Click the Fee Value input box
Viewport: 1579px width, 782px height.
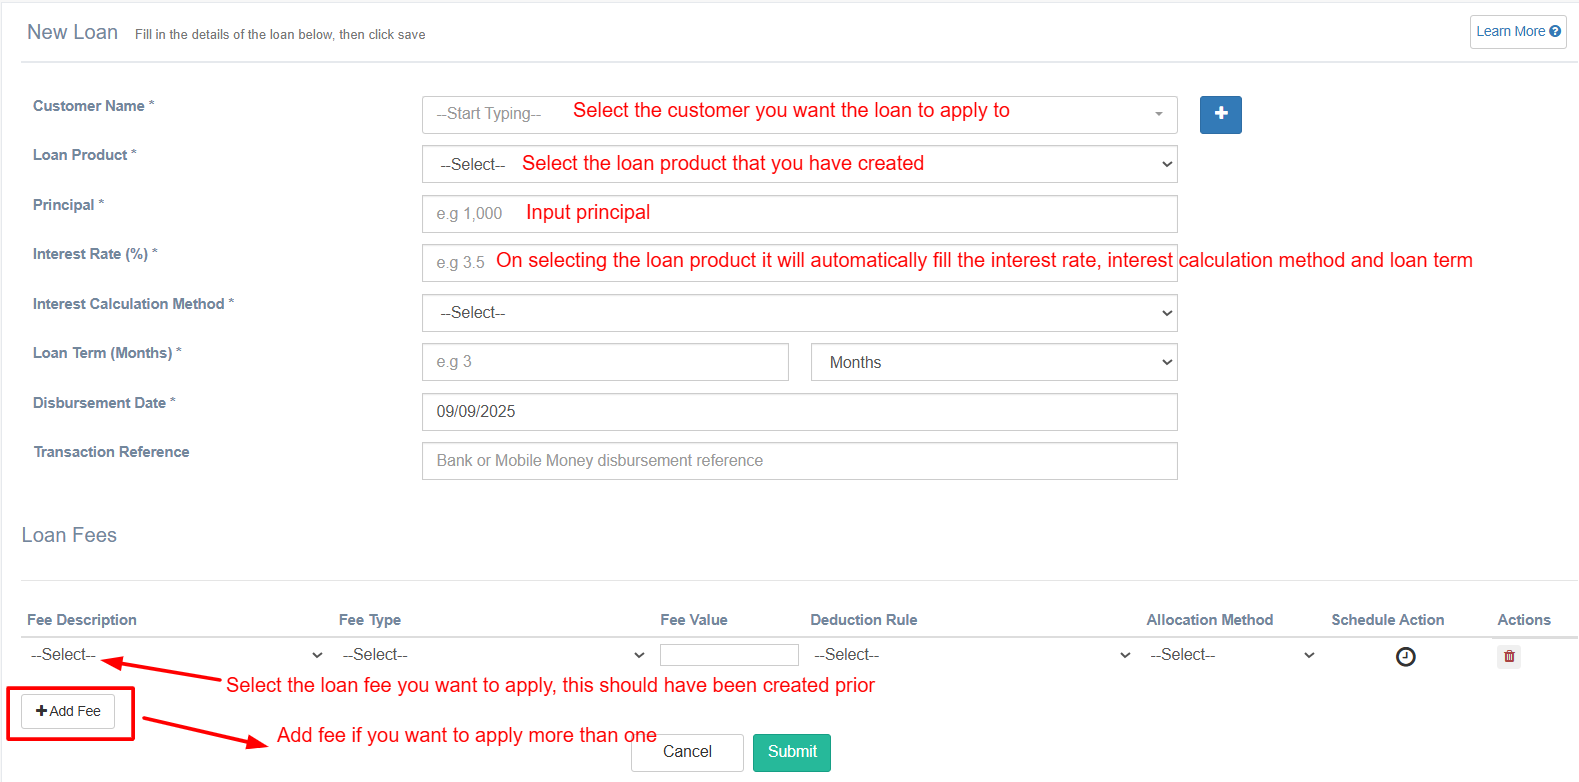(x=729, y=655)
